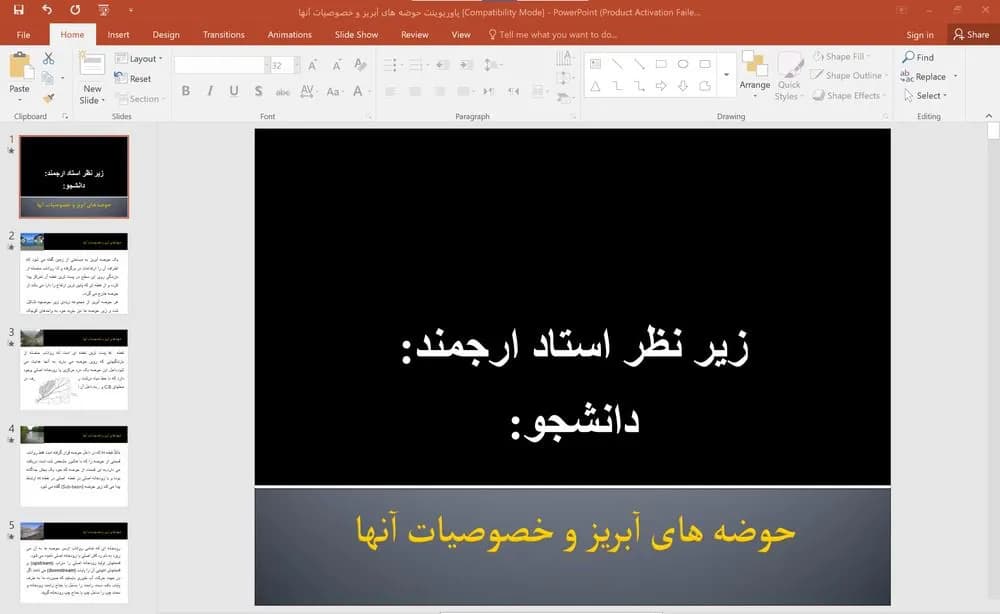Undo the last action
Image resolution: width=1000 pixels, height=614 pixels.
point(47,10)
